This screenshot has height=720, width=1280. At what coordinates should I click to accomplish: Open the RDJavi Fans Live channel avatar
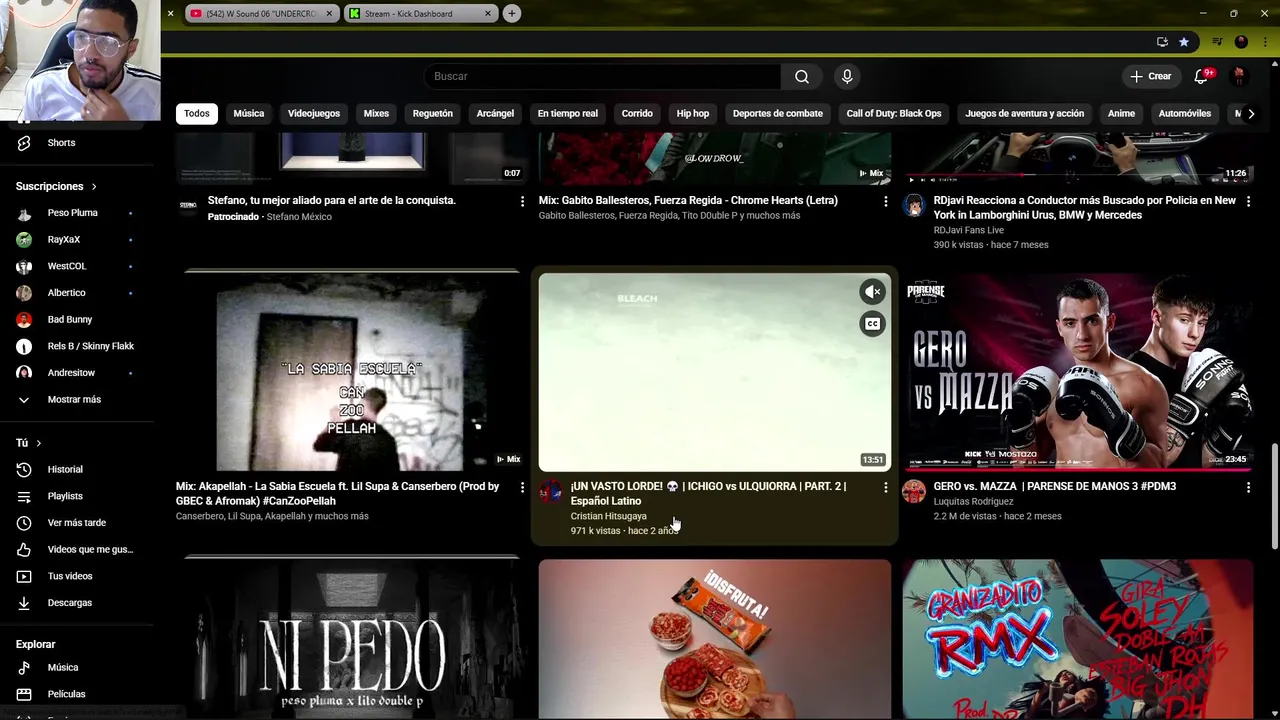914,206
